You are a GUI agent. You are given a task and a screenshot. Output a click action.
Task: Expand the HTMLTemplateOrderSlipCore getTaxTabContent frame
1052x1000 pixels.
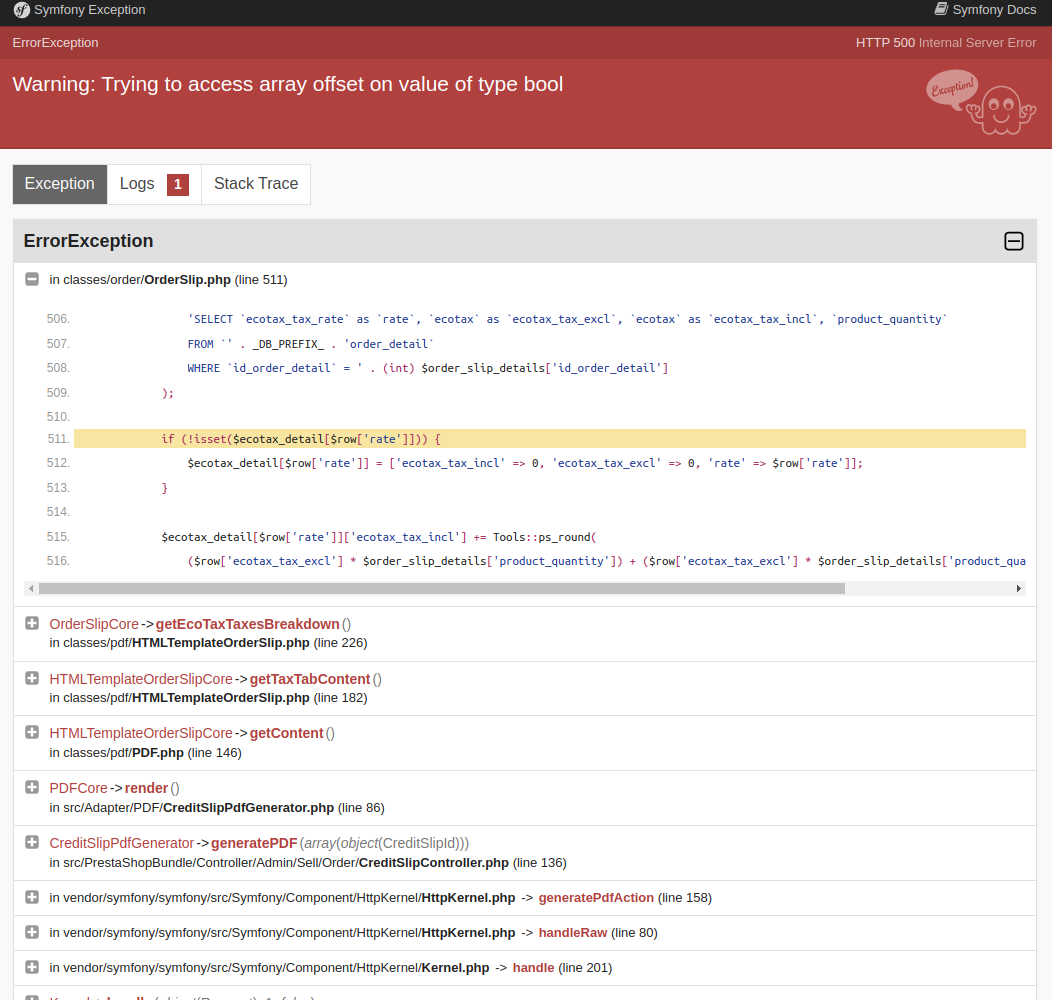tap(31, 678)
